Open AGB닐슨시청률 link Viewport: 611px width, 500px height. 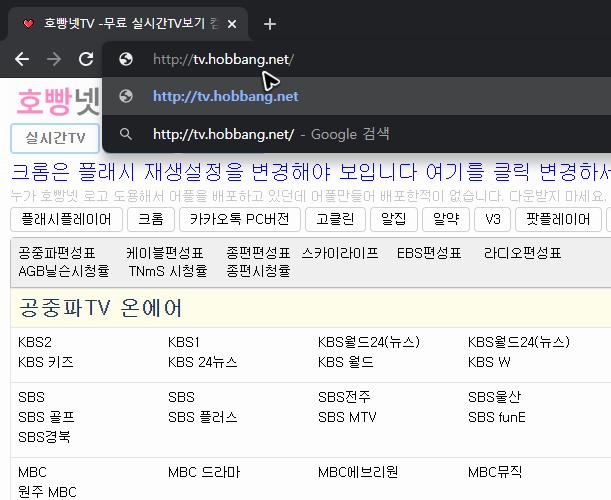[x=64, y=271]
